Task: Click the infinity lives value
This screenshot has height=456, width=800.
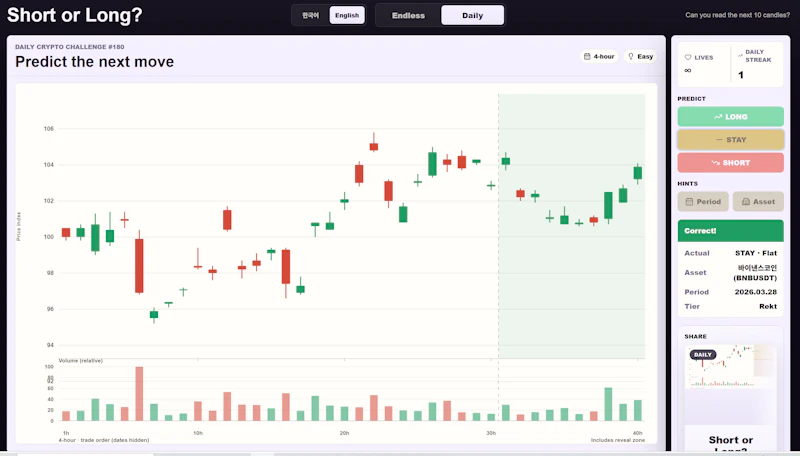Action: [x=688, y=70]
